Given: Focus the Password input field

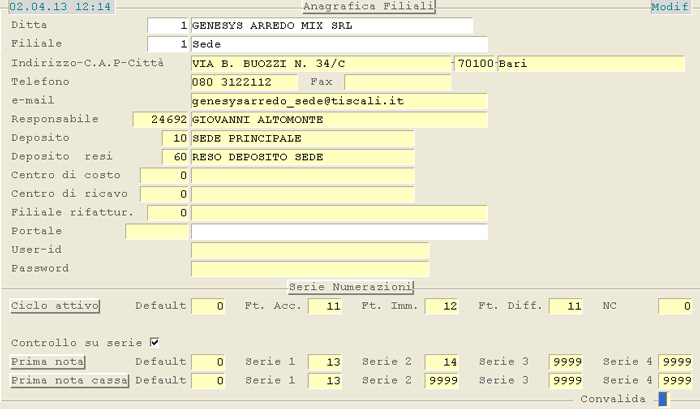Looking at the screenshot, I should [309, 269].
